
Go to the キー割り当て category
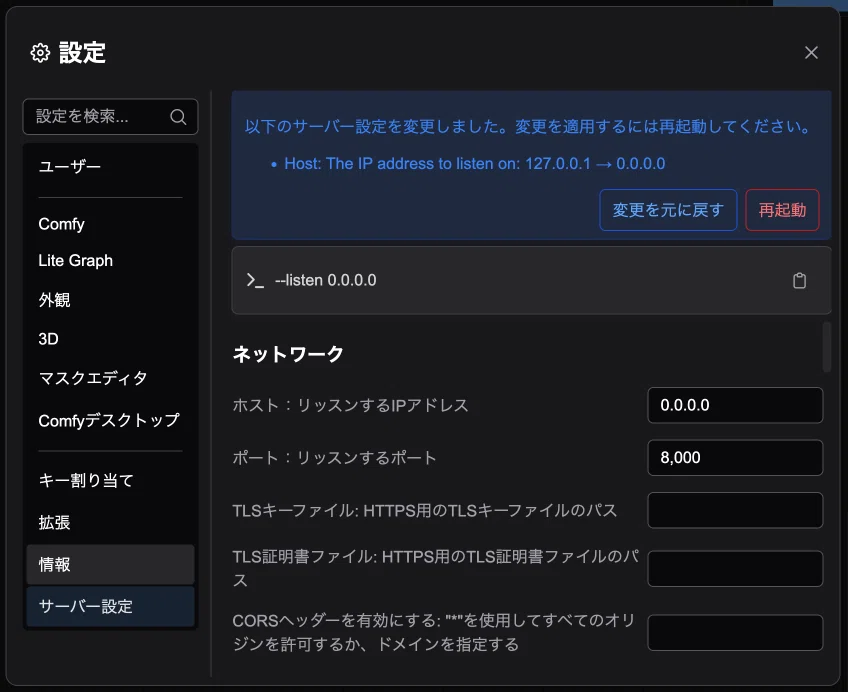pos(110,480)
